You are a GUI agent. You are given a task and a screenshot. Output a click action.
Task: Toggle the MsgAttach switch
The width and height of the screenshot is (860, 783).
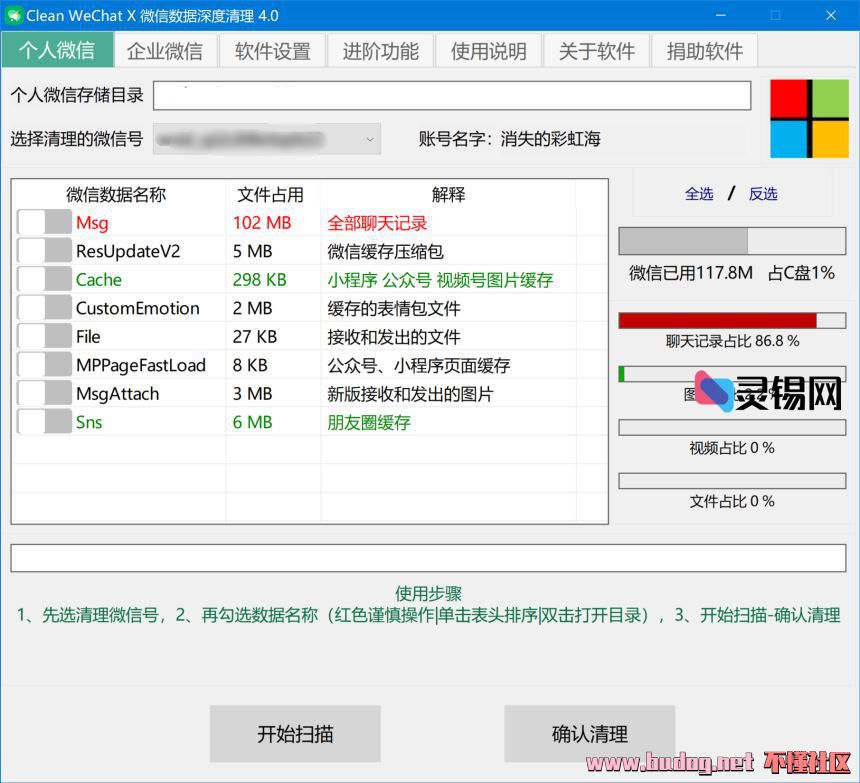pos(44,394)
